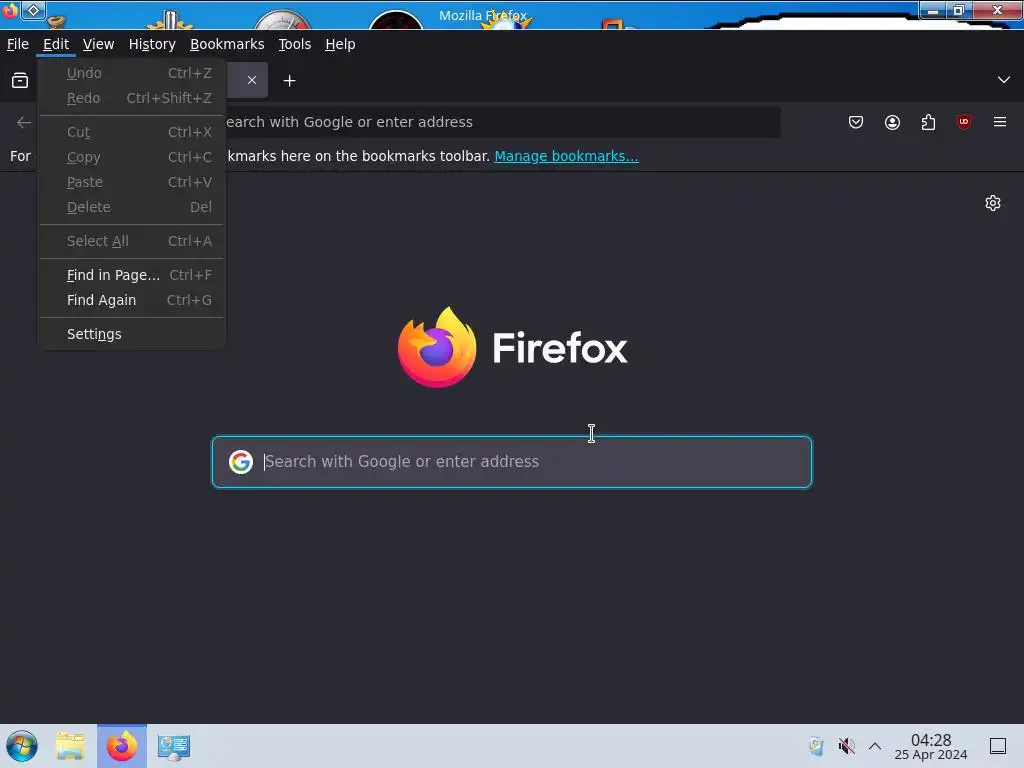Open the Firefox View icon
Viewport: 1024px width, 768px height.
coord(20,80)
